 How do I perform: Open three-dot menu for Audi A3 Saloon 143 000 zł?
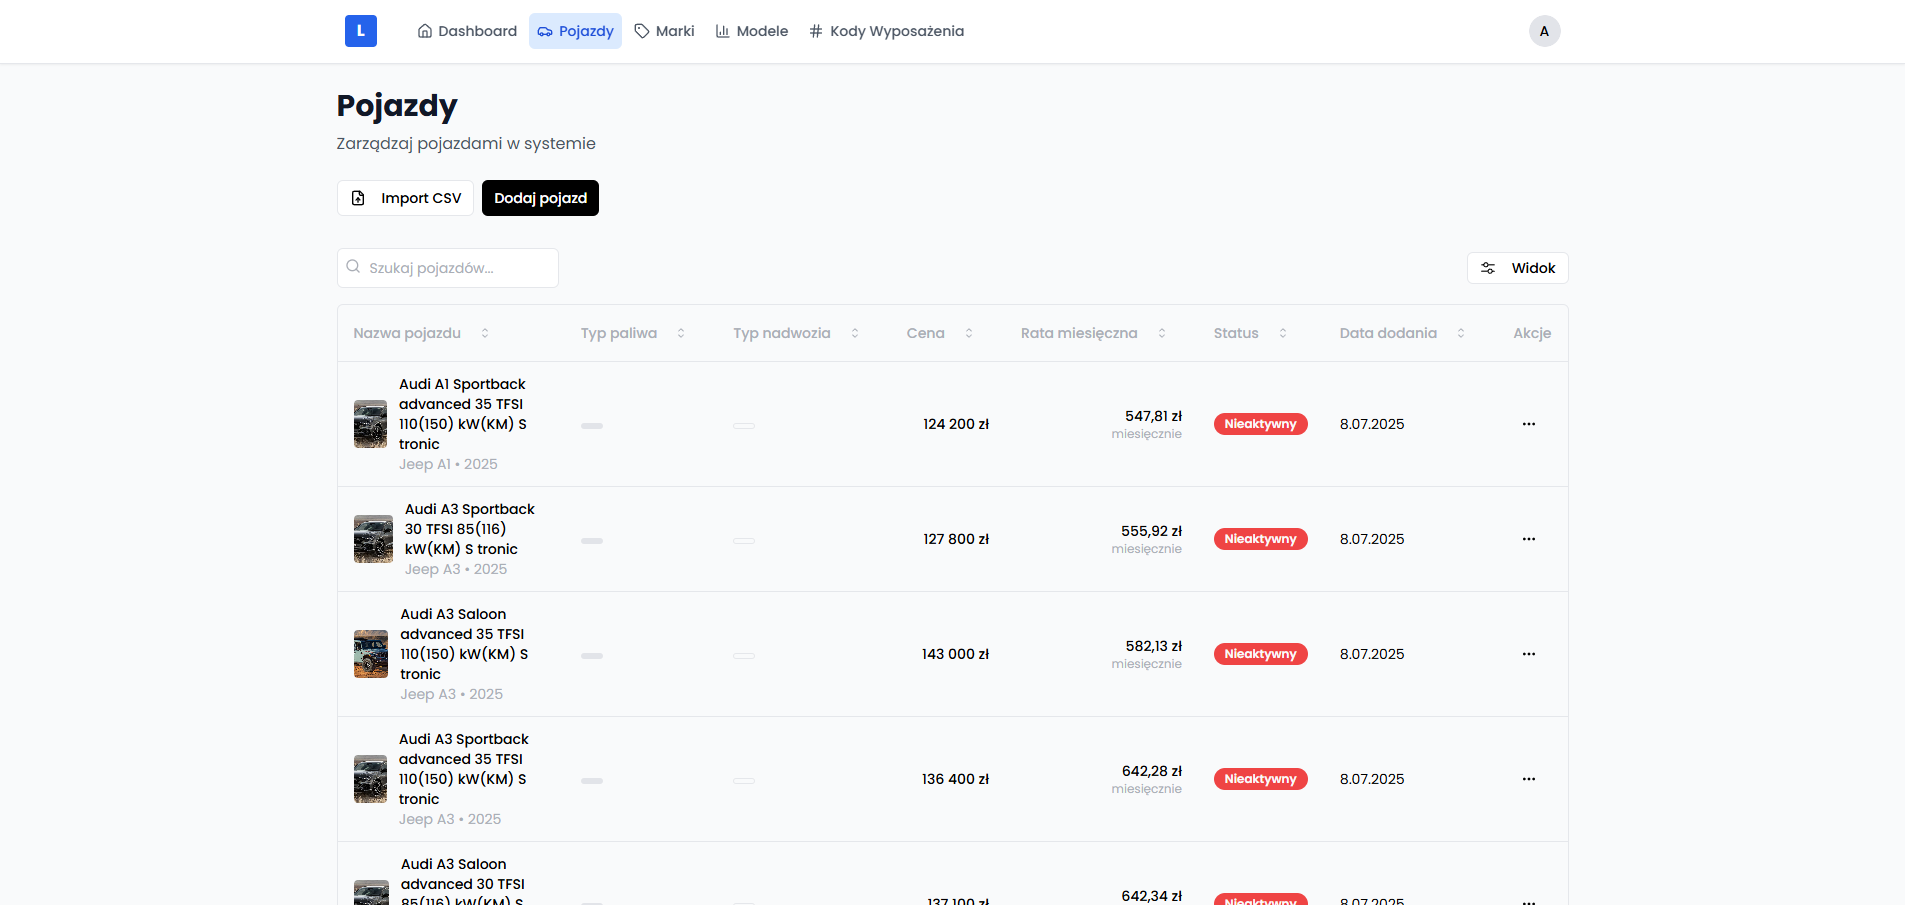point(1528,654)
